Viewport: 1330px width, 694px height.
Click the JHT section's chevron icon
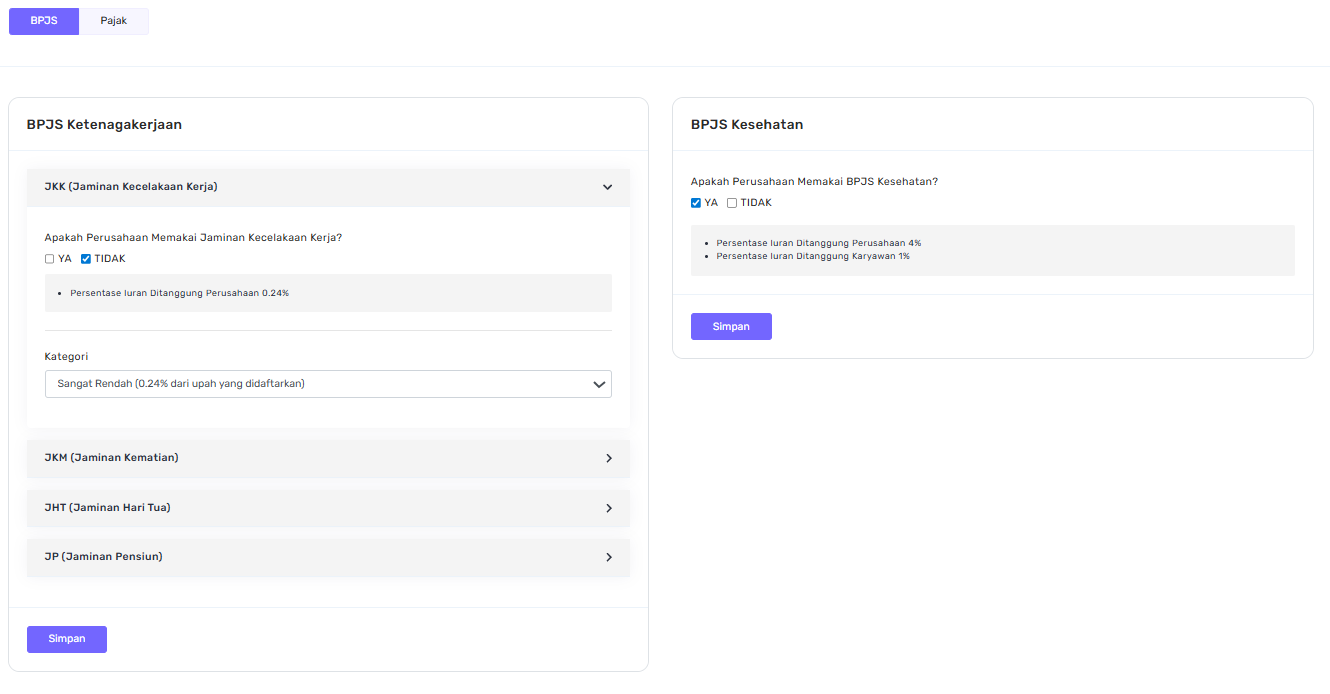(x=609, y=507)
